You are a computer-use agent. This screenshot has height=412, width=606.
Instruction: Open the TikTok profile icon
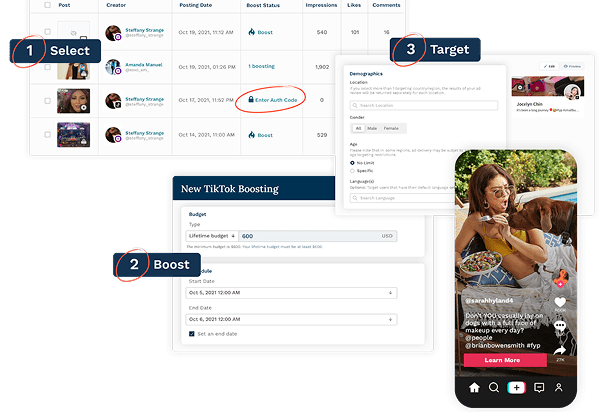(560, 387)
